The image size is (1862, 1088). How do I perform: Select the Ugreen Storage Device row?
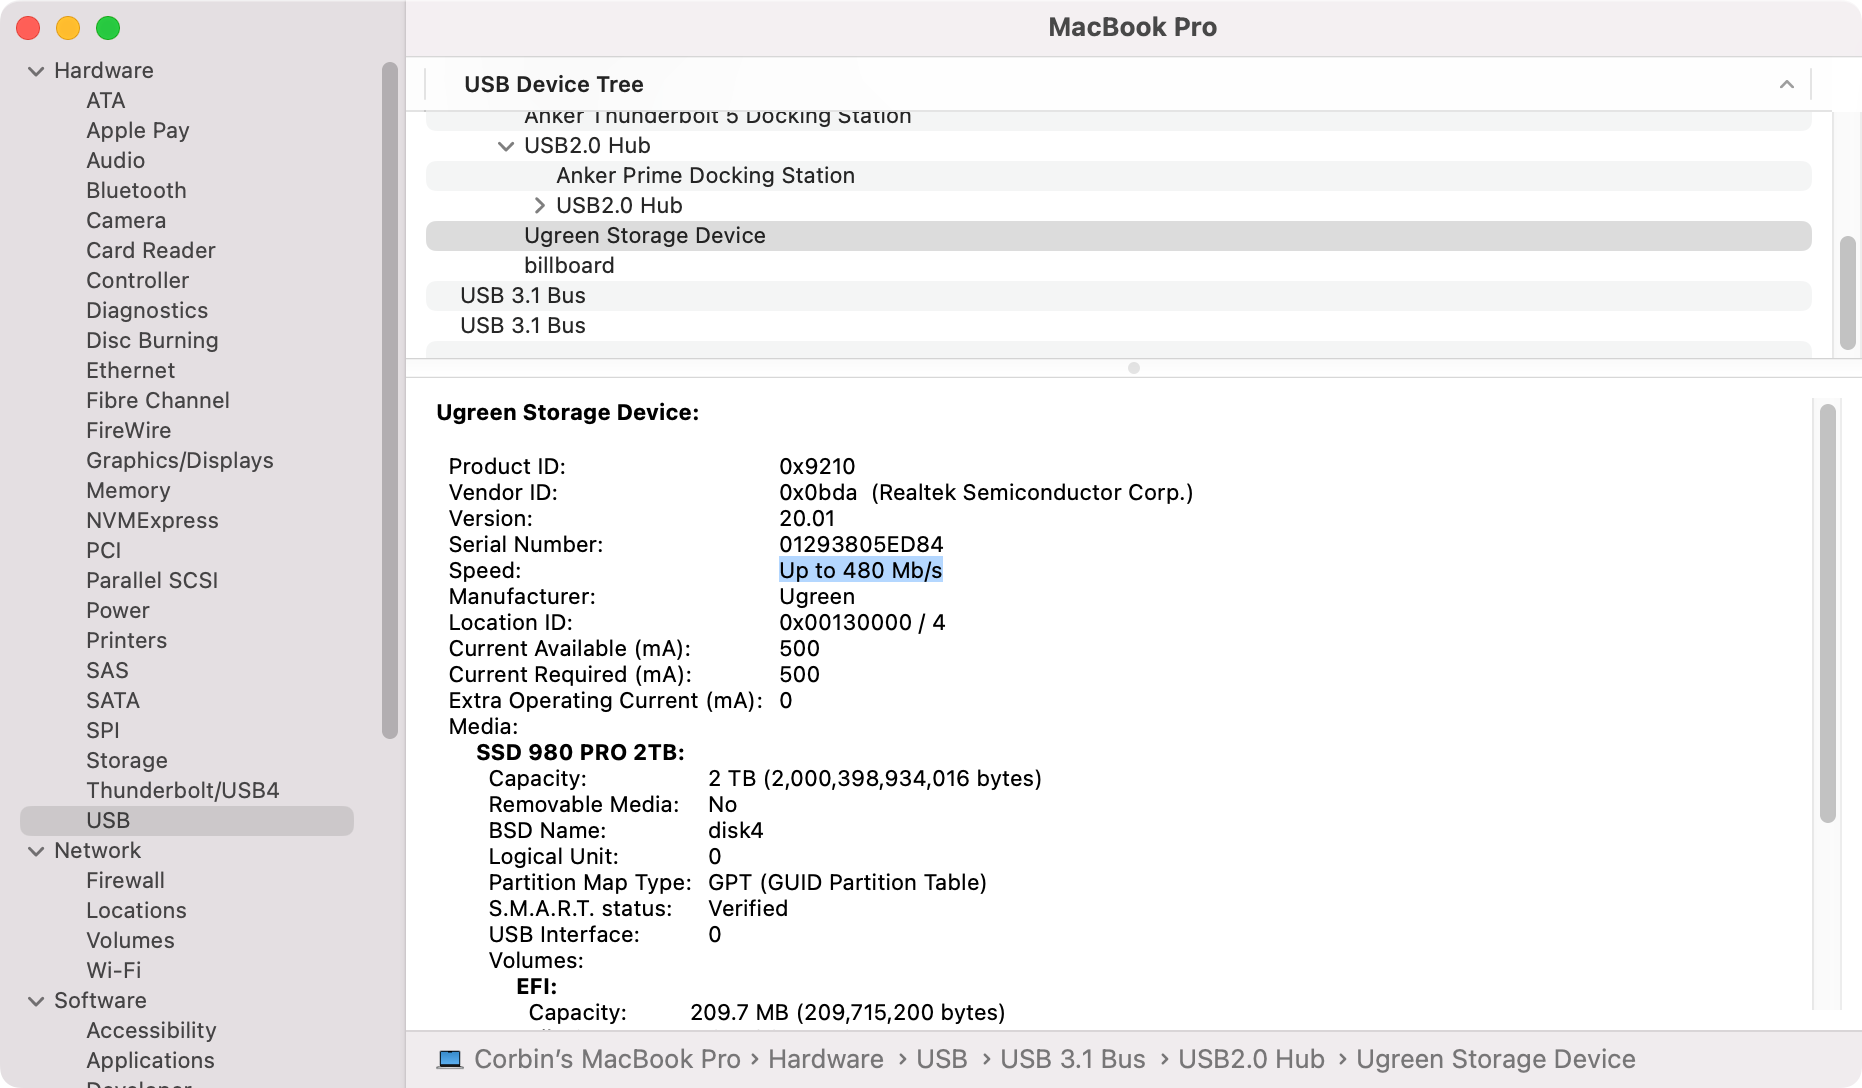[1118, 236]
